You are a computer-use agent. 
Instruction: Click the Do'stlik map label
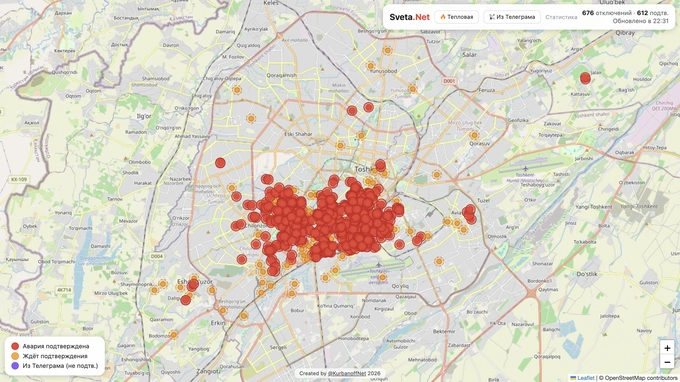pyautogui.click(x=587, y=274)
